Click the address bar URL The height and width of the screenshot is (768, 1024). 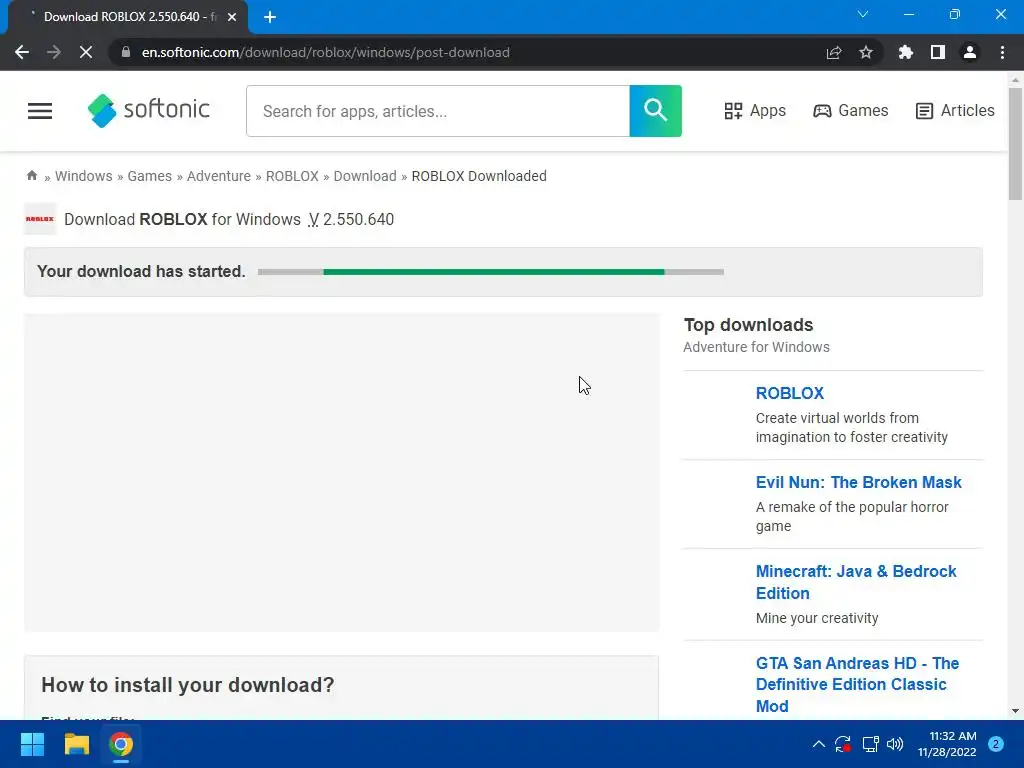325,52
